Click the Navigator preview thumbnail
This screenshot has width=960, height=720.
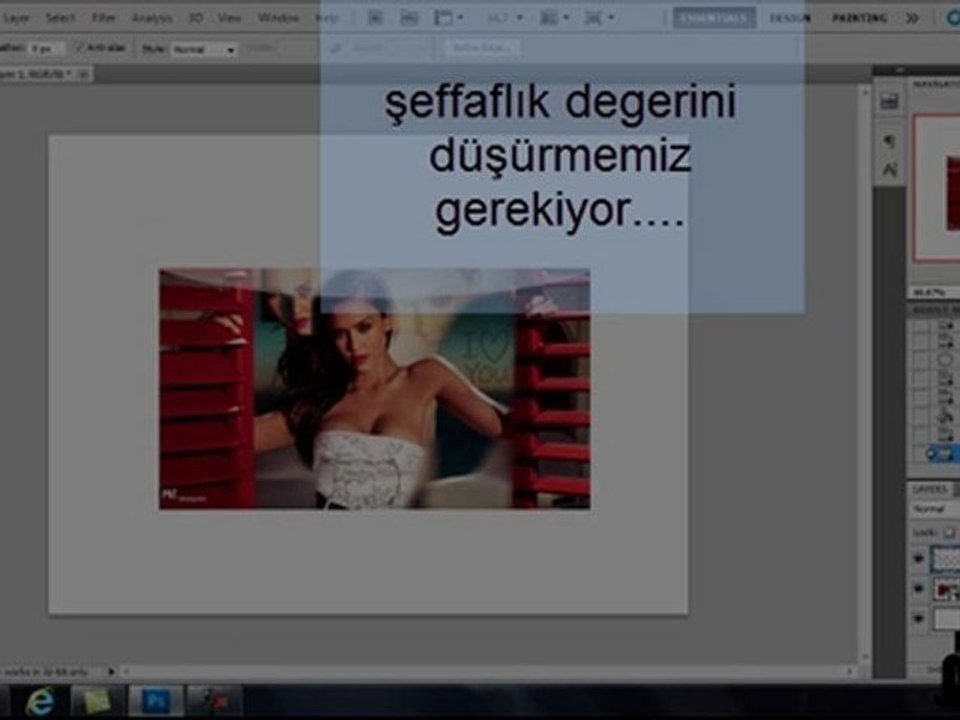pos(937,187)
